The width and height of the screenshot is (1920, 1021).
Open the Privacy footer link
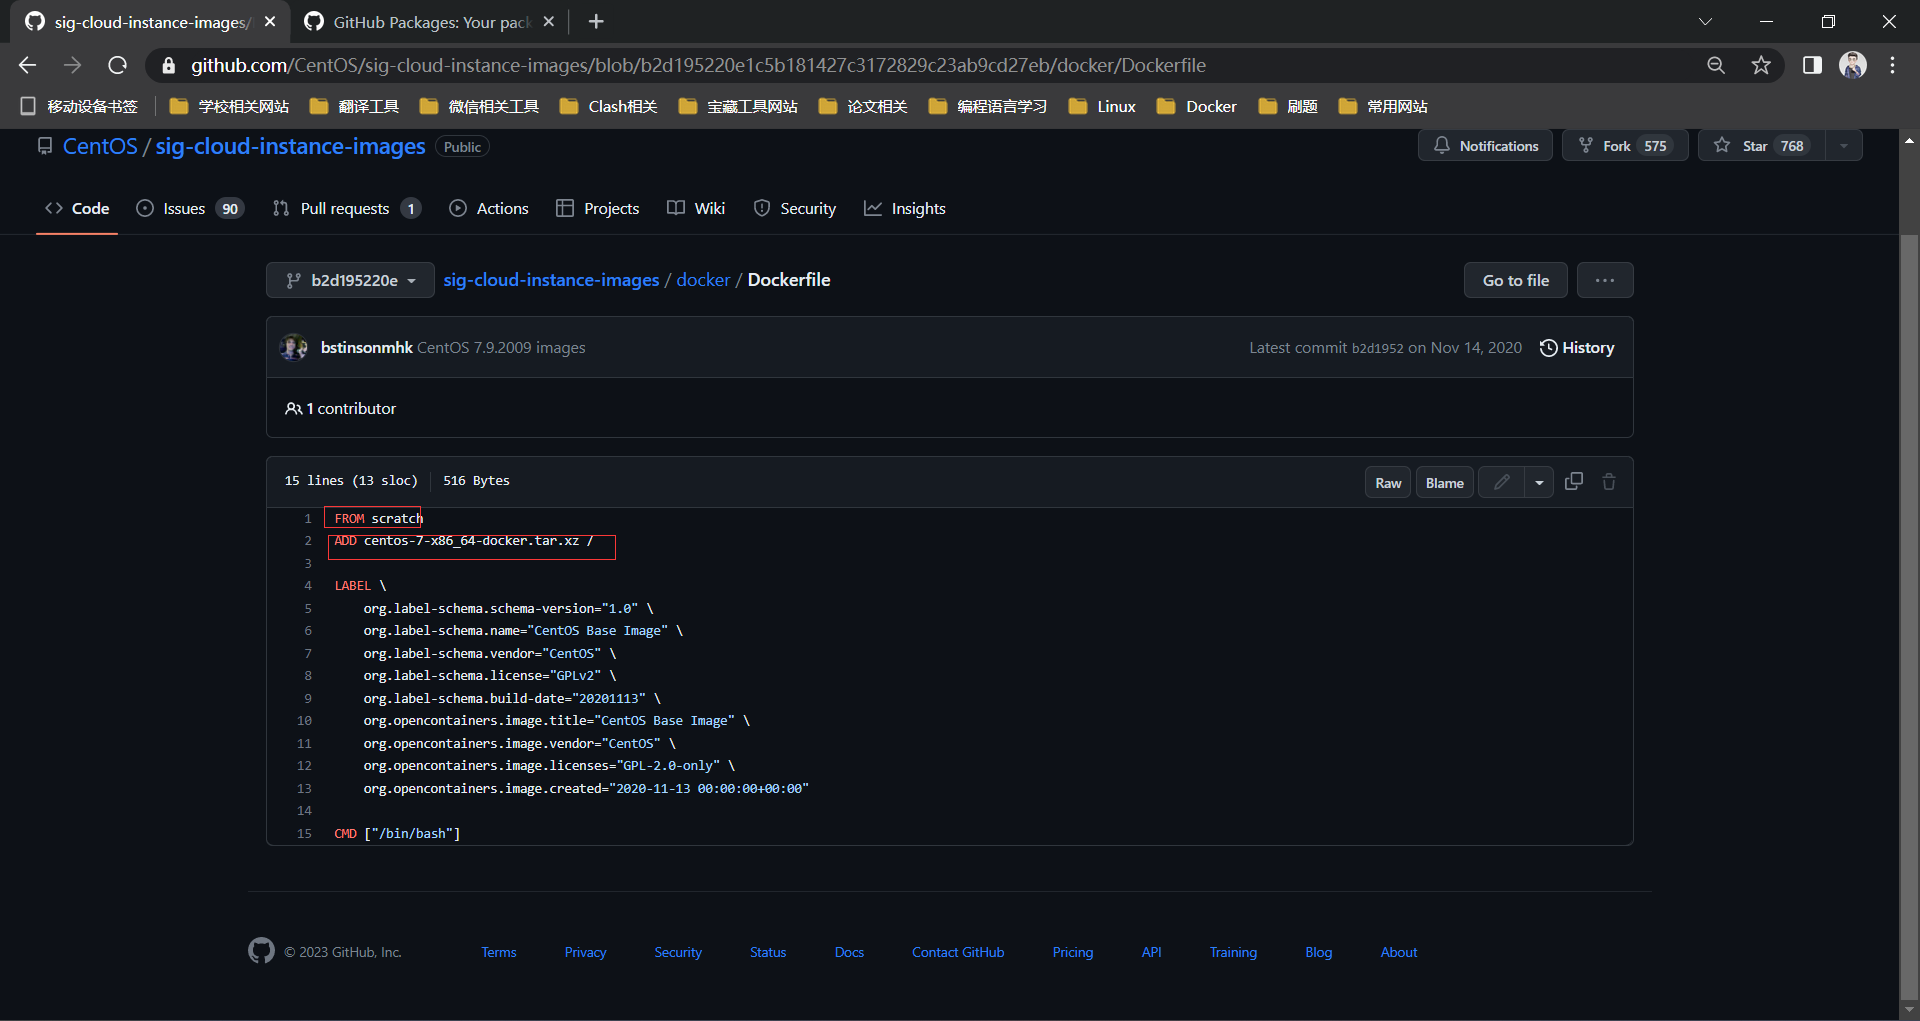pos(585,952)
